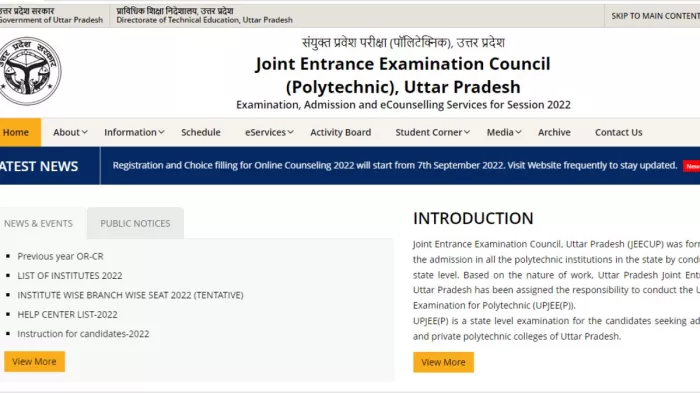
Task: Switch to the Public Notices tab
Action: tap(135, 223)
